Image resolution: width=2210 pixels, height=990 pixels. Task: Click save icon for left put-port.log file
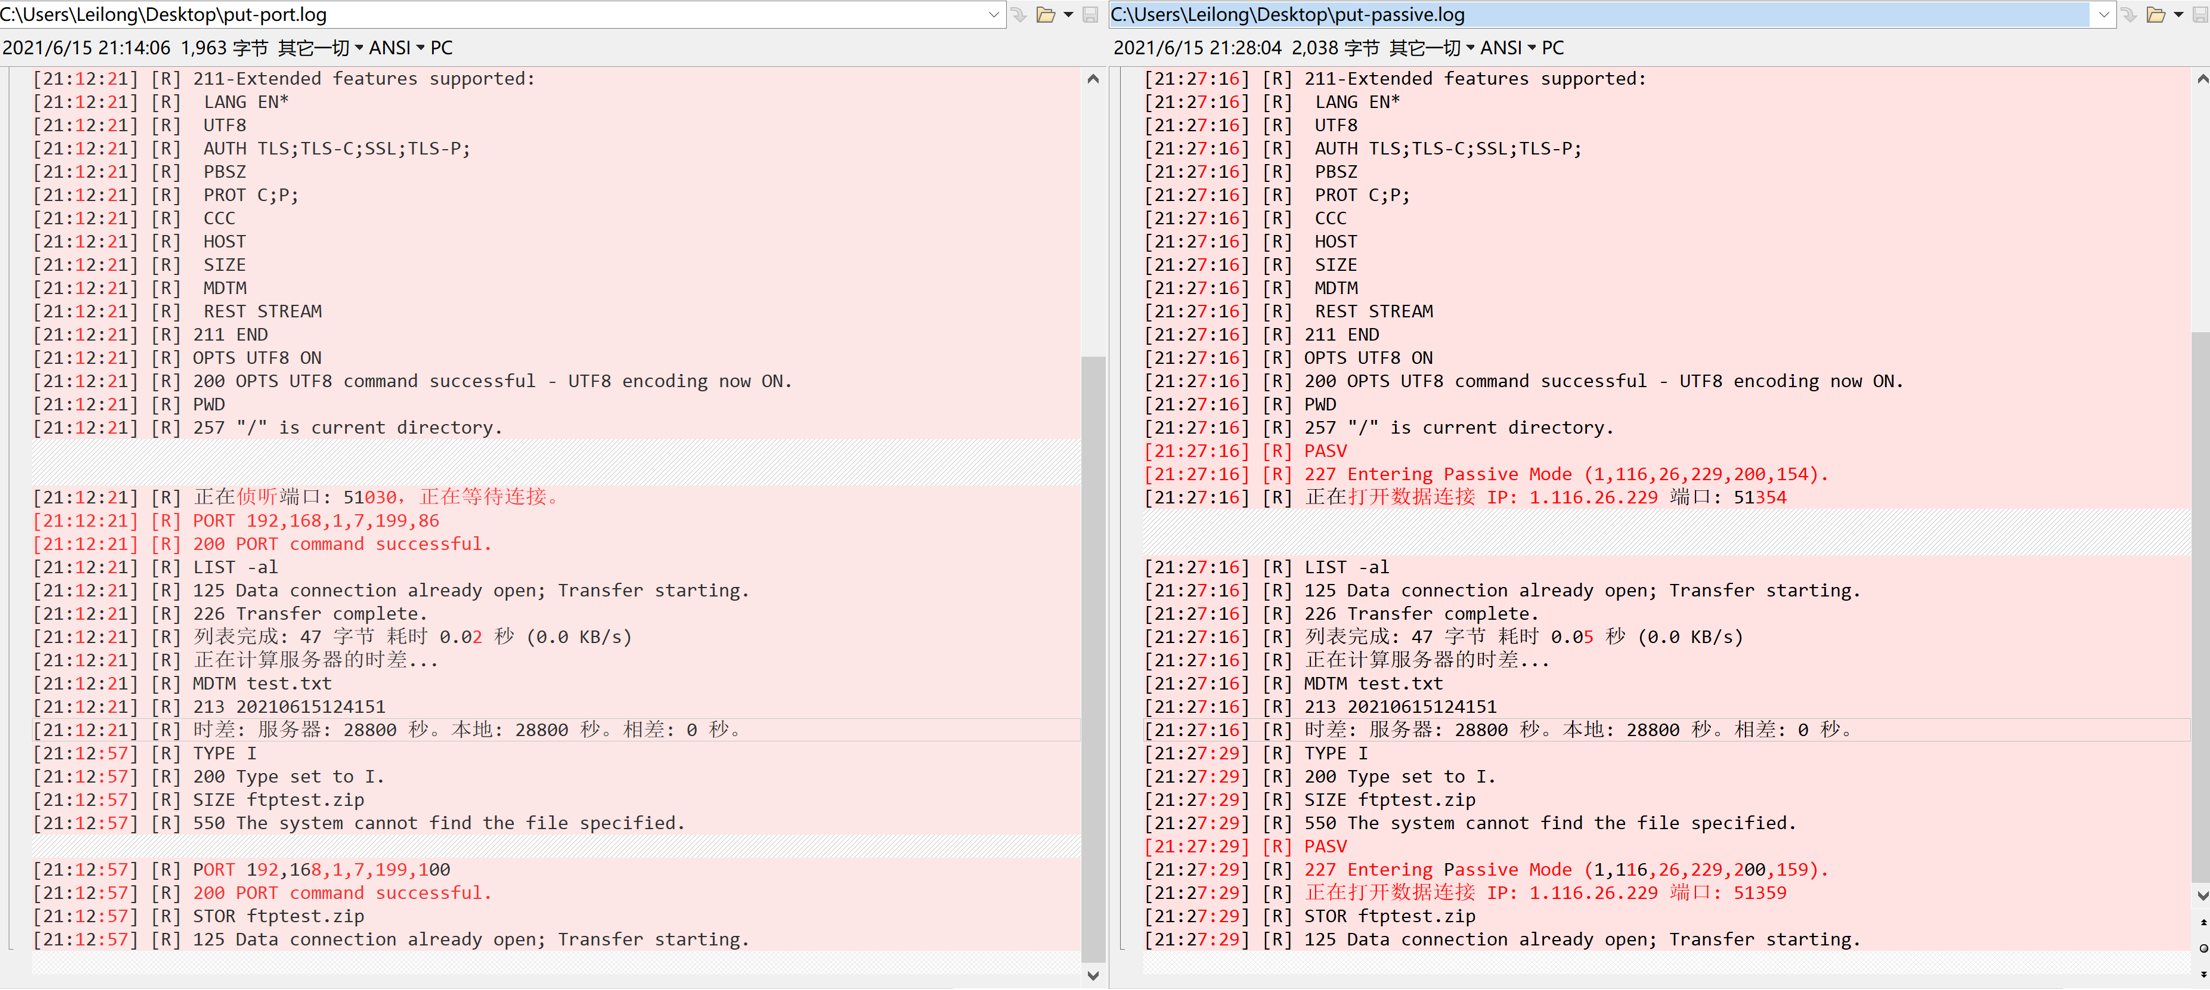click(x=1091, y=15)
